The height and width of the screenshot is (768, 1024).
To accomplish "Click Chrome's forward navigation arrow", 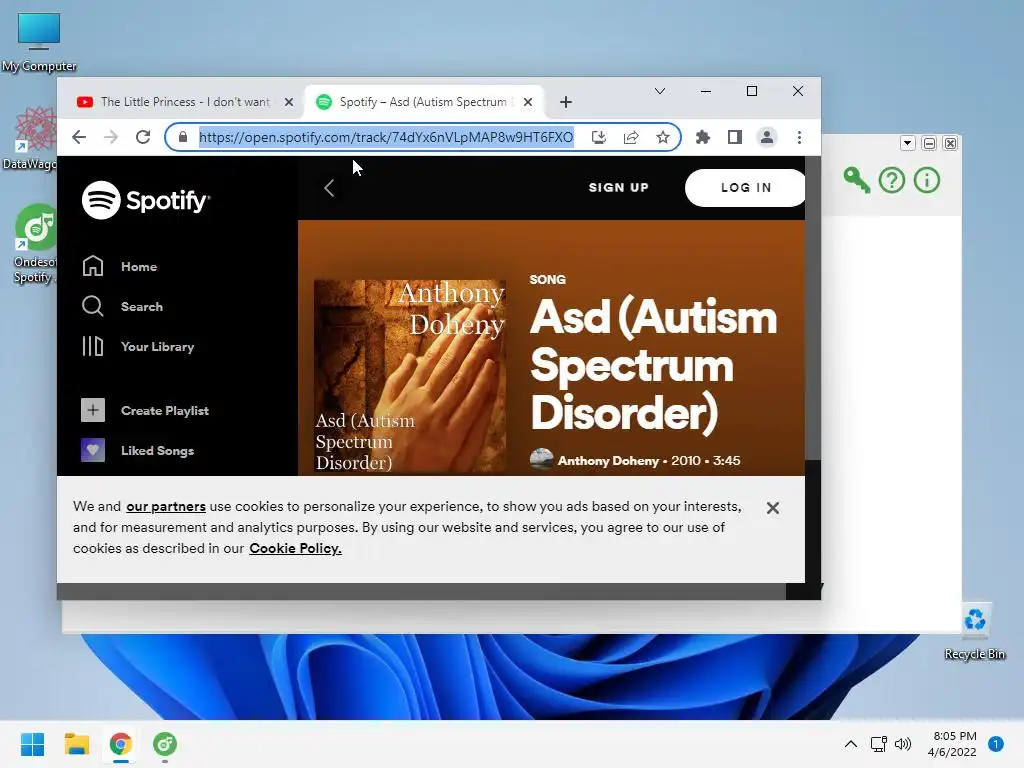I will [x=111, y=137].
